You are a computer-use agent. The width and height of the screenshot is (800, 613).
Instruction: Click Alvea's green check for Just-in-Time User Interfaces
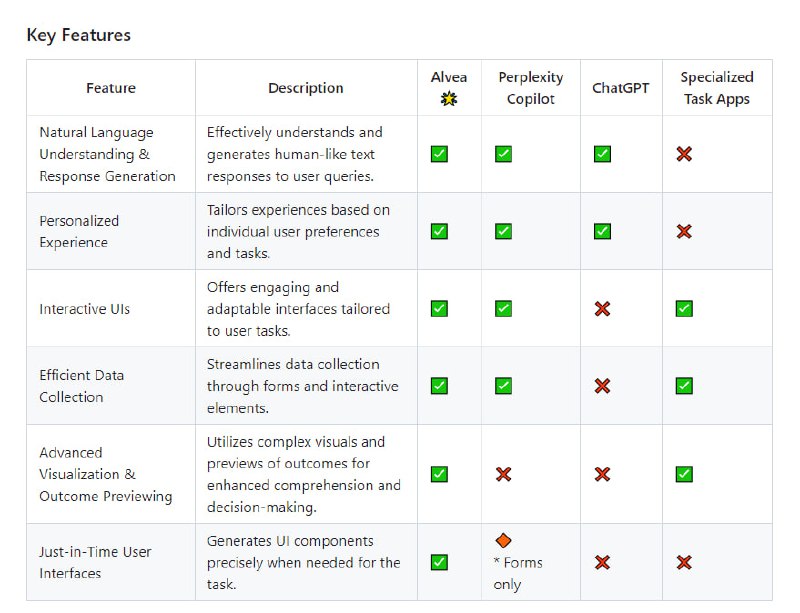[439, 563]
